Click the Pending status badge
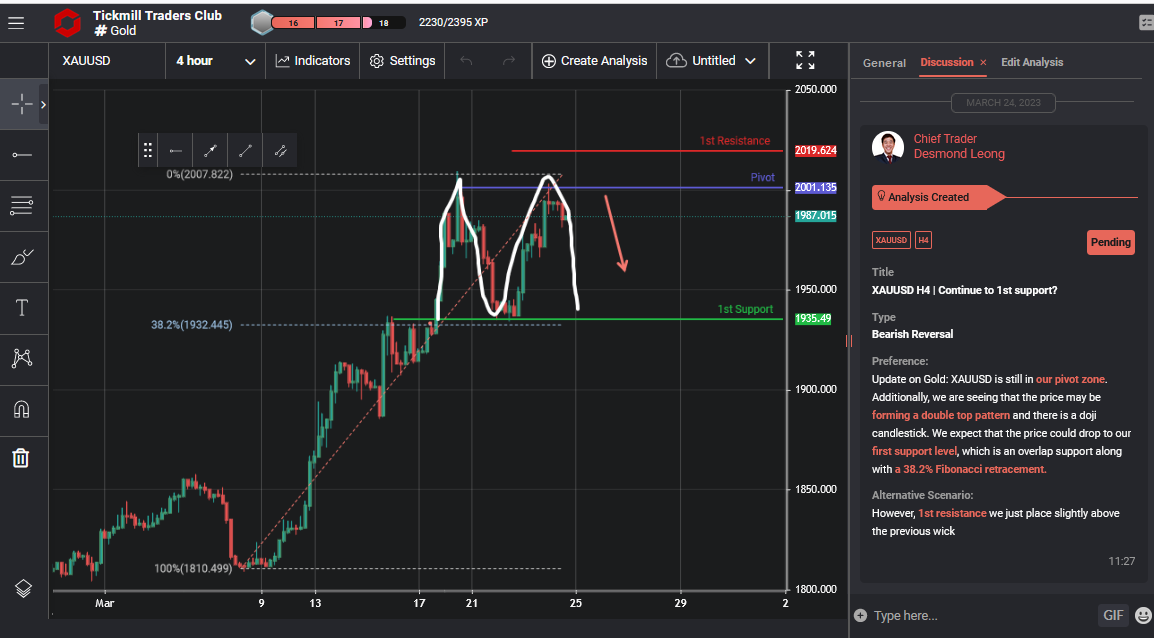 click(x=1111, y=242)
